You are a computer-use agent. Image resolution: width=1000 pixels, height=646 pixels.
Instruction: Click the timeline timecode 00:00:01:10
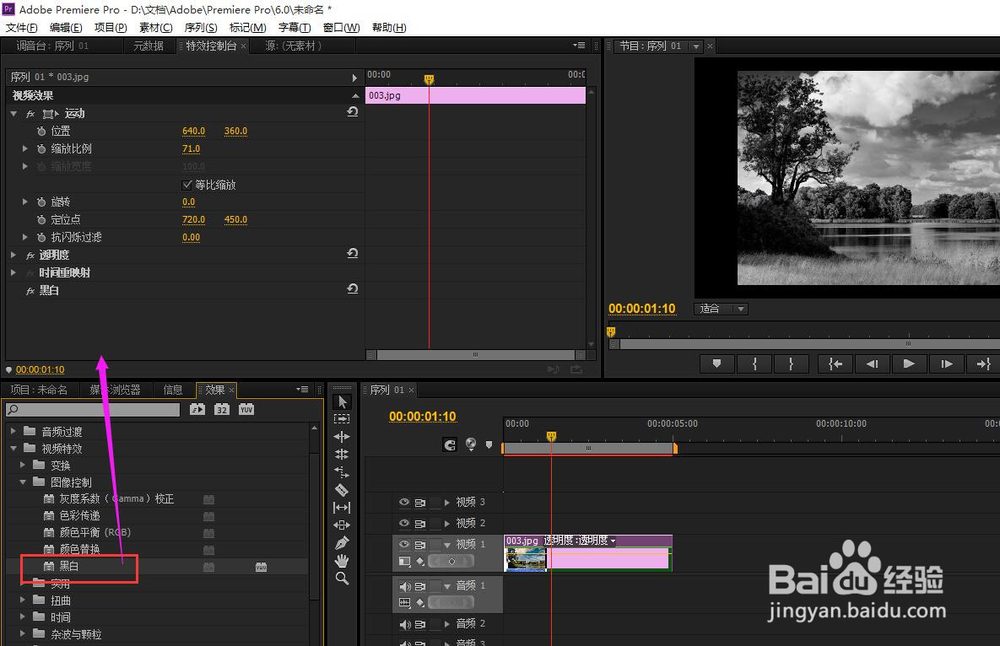click(423, 416)
